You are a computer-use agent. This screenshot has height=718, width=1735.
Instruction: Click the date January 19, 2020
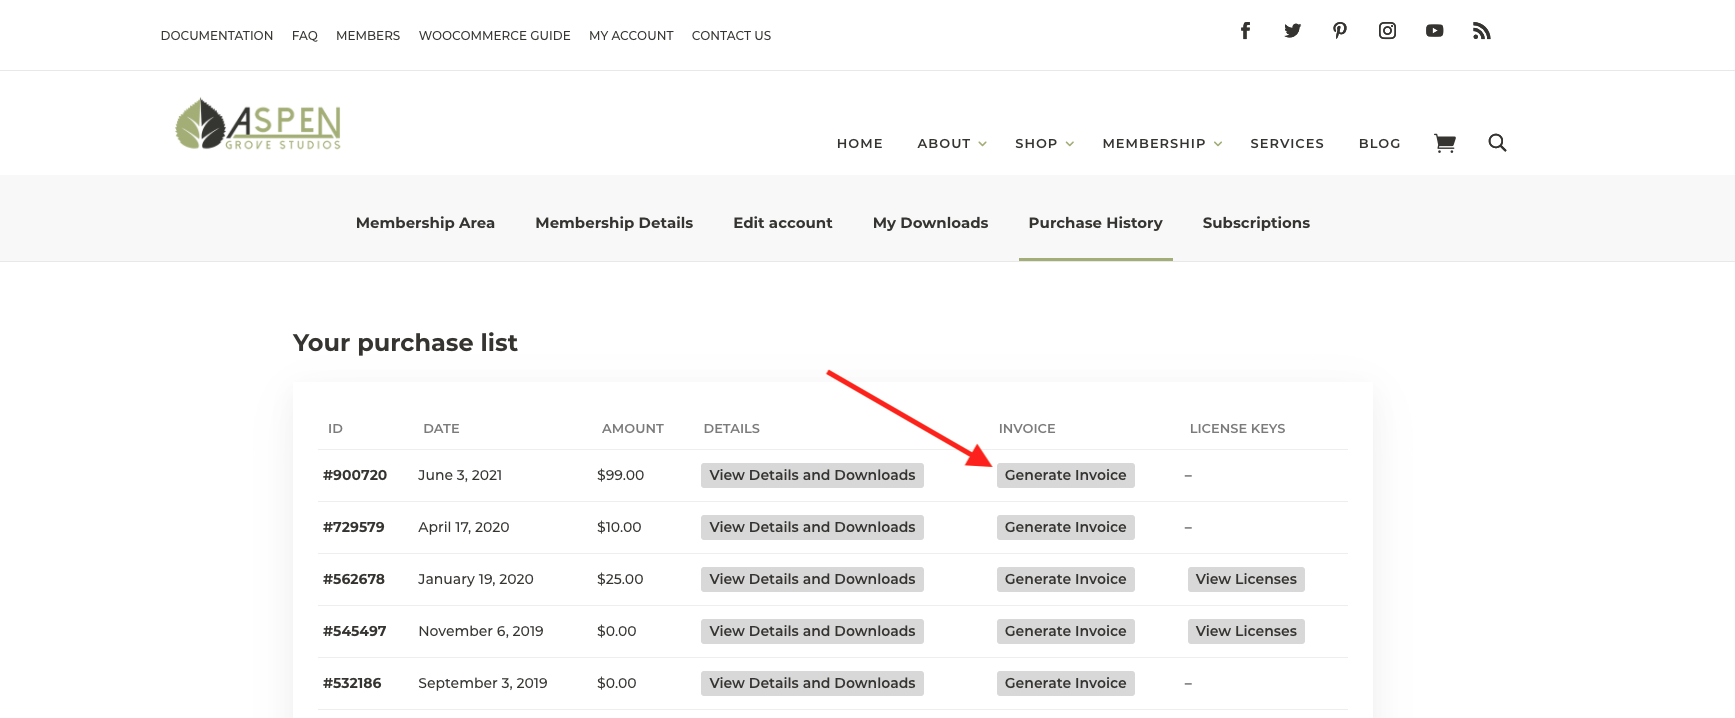point(476,579)
